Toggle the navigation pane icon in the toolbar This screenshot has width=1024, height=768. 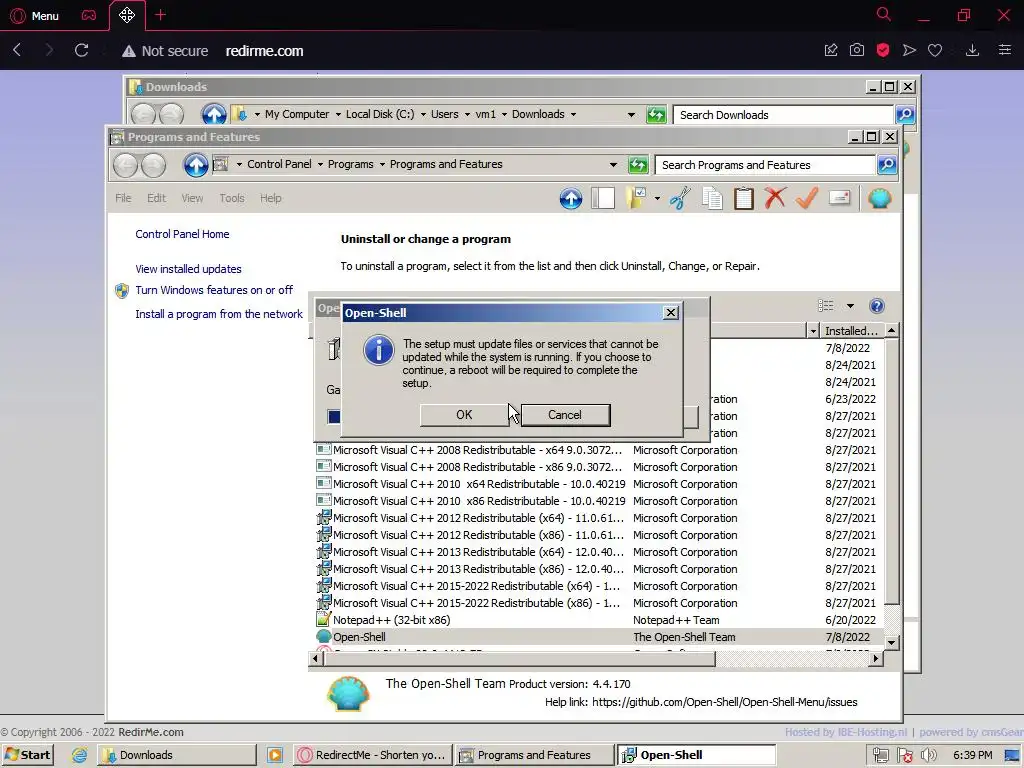(603, 199)
